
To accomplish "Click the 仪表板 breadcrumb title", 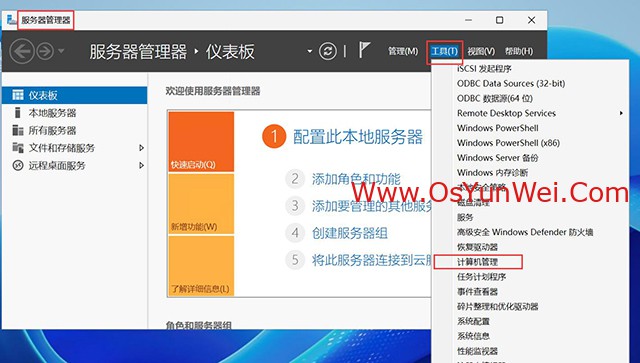I will [x=230, y=51].
